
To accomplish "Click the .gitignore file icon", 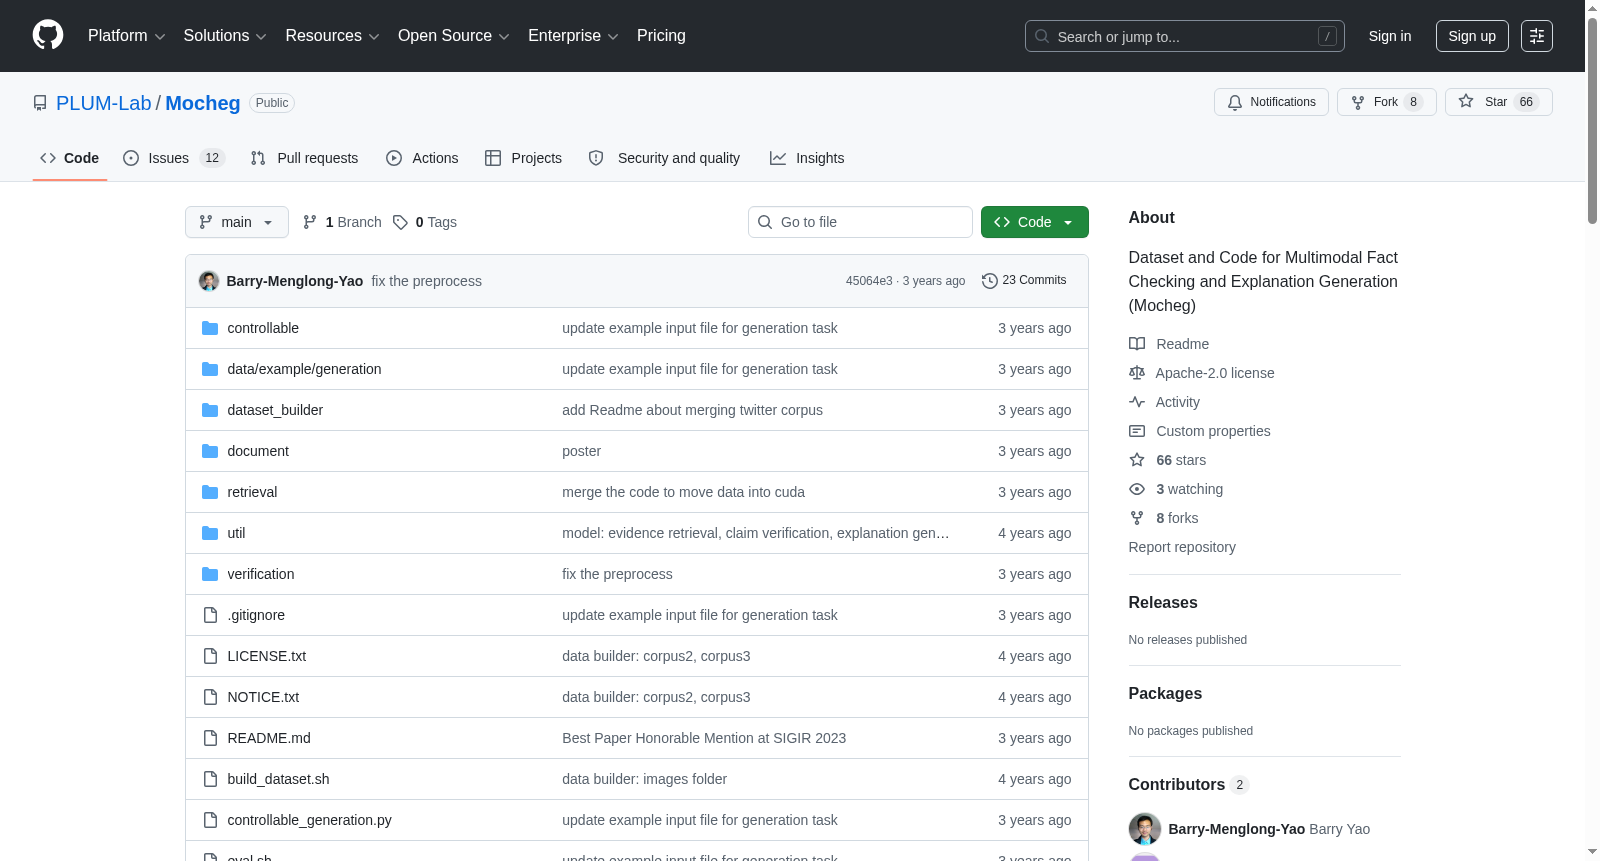I will 210,615.
